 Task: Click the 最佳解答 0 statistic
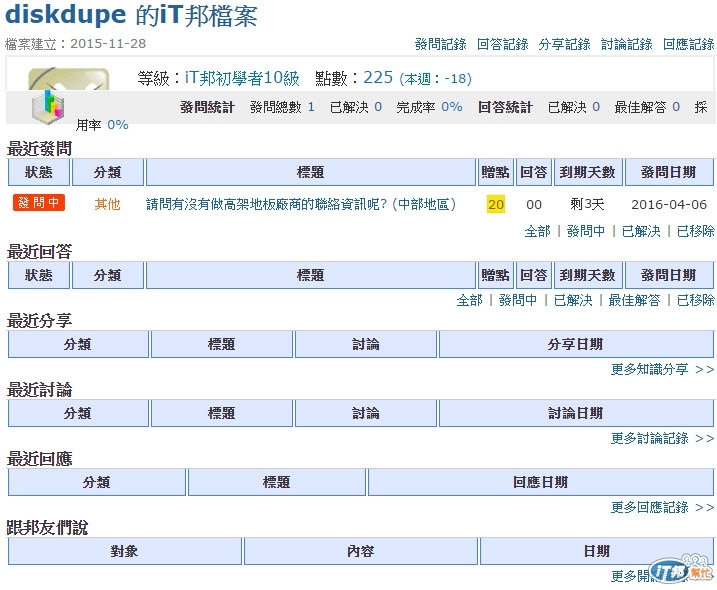click(647, 107)
